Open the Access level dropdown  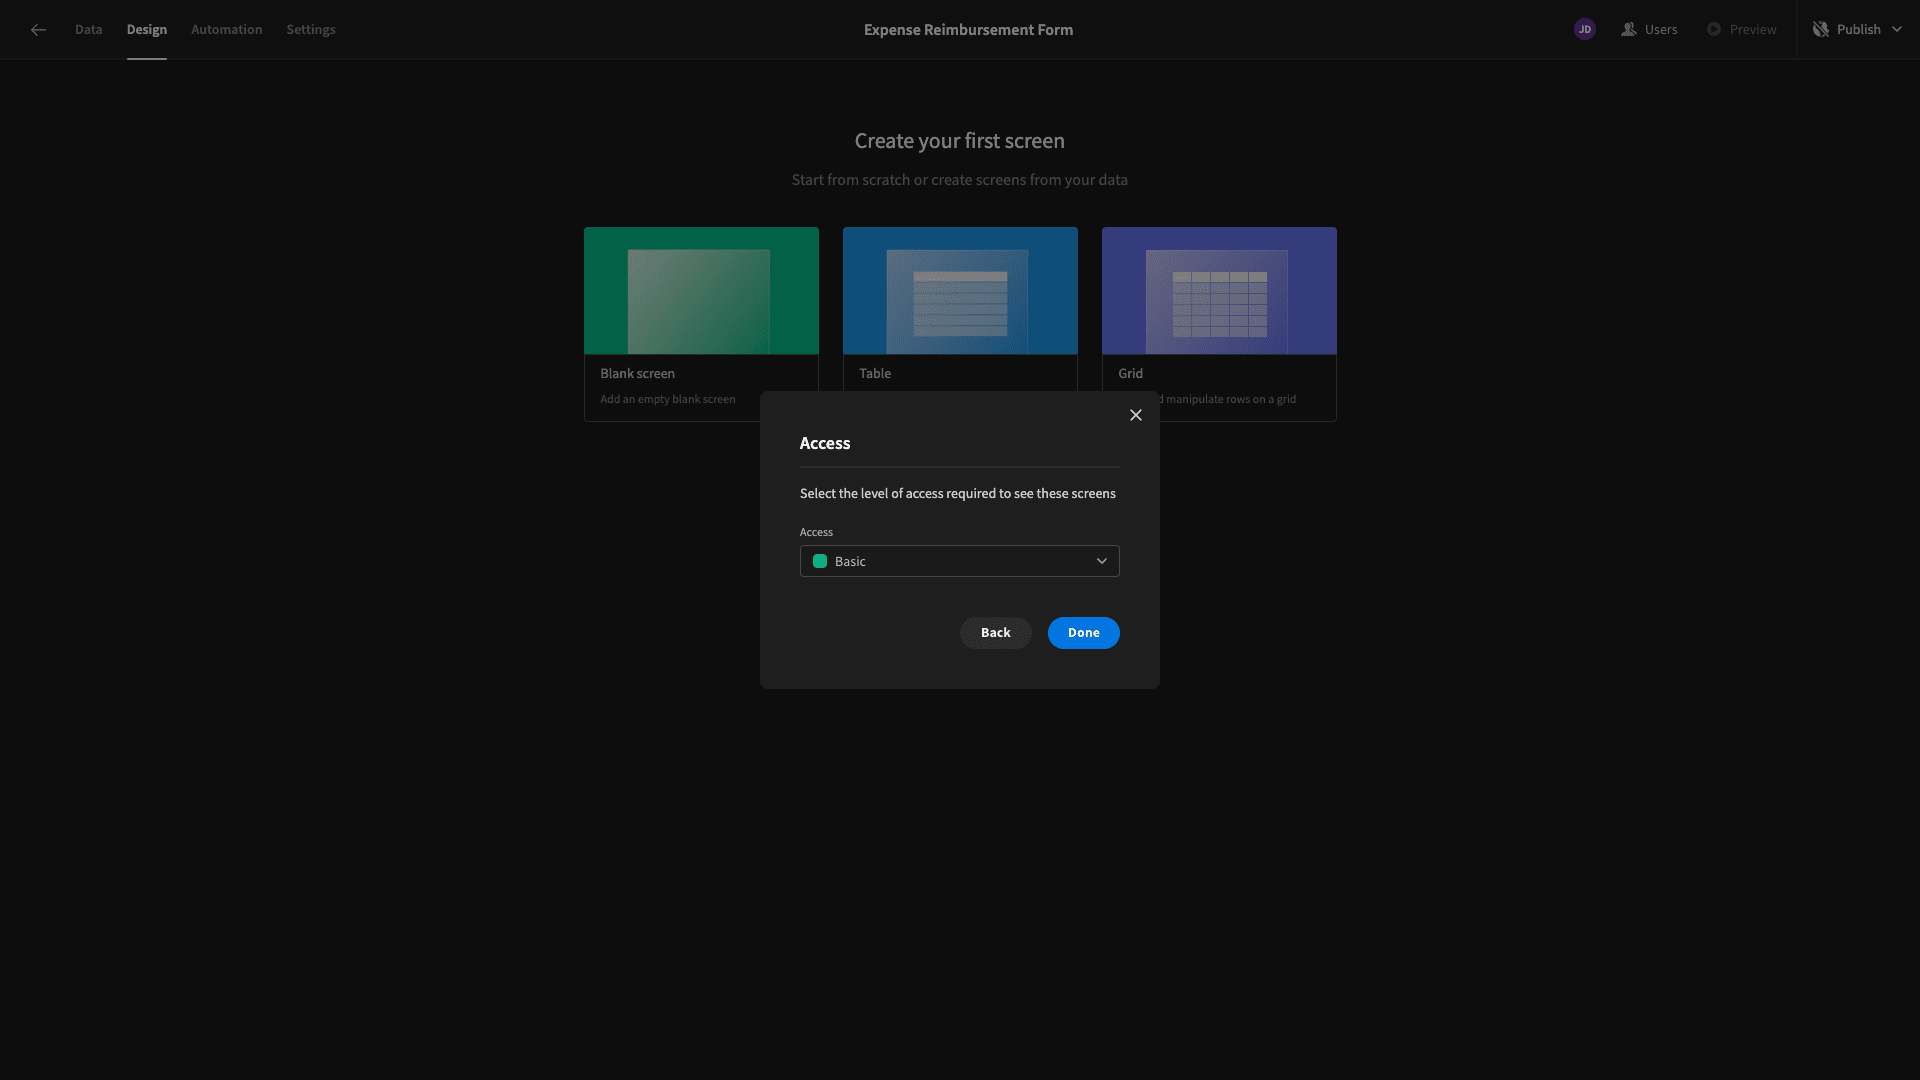959,561
